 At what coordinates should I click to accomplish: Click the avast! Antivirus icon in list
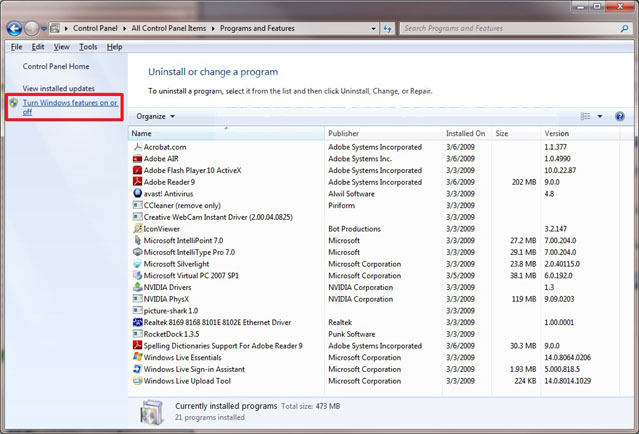click(137, 194)
